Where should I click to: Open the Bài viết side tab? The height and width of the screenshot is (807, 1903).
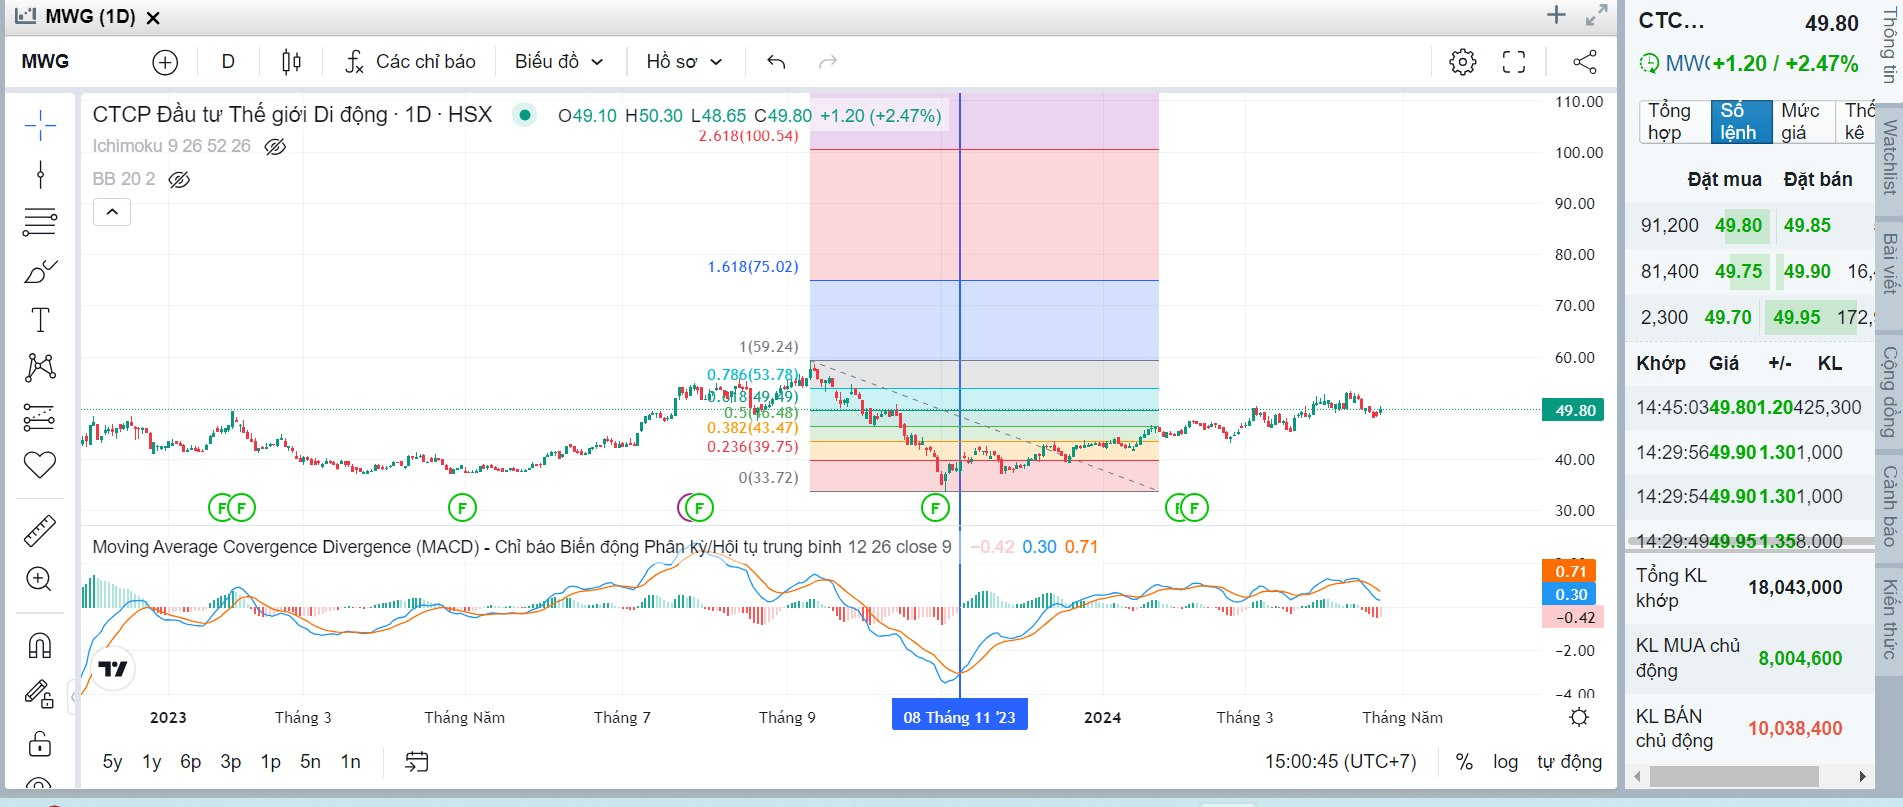pyautogui.click(x=1889, y=264)
